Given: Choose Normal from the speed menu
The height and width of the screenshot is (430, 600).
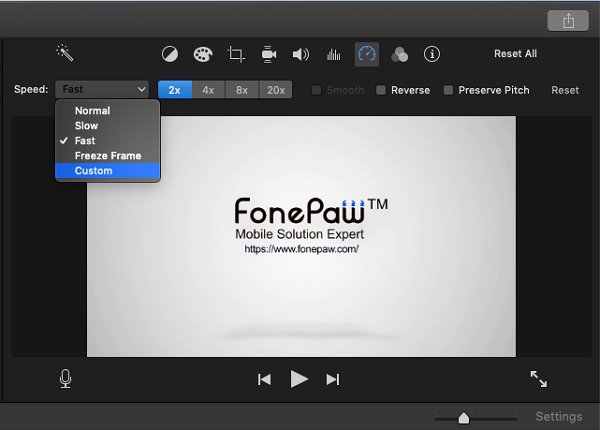Looking at the screenshot, I should (108, 111).
